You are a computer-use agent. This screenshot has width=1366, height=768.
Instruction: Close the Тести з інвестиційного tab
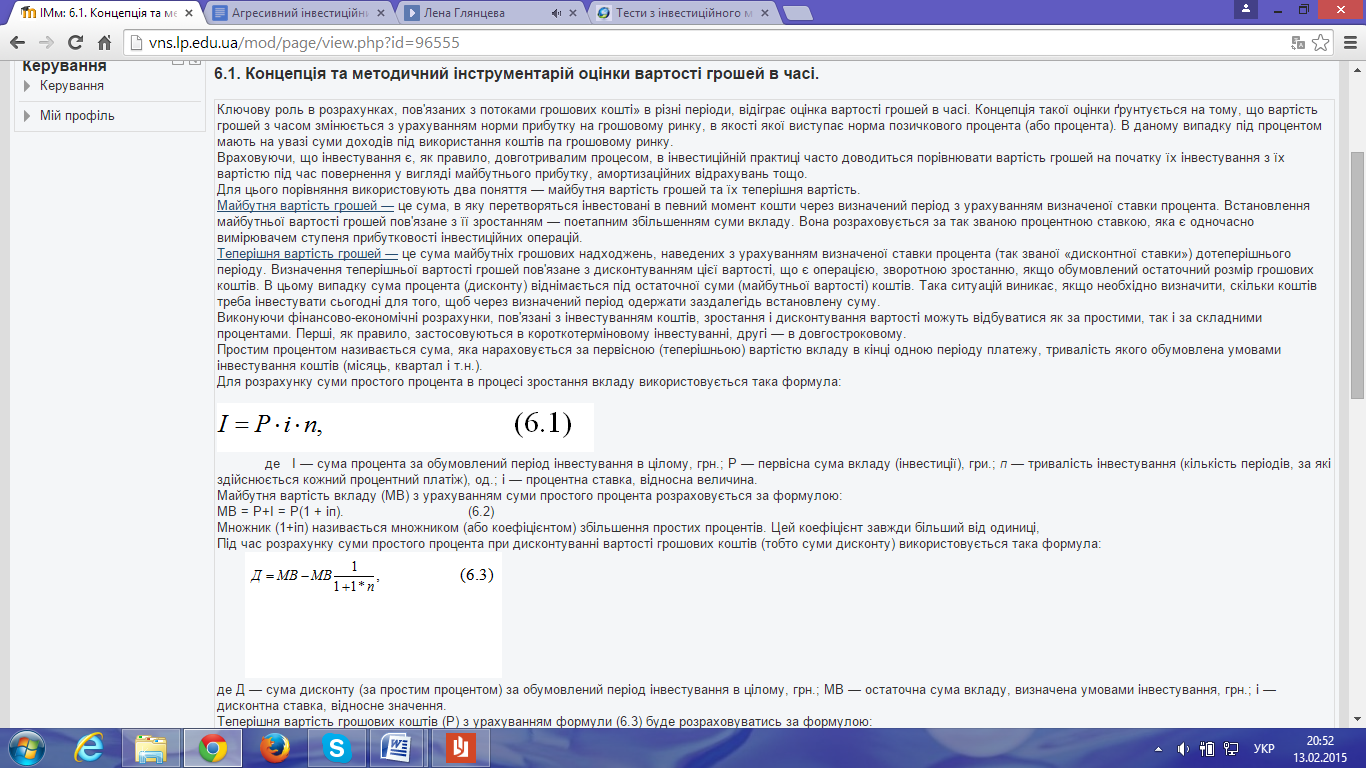pyautogui.click(x=763, y=13)
